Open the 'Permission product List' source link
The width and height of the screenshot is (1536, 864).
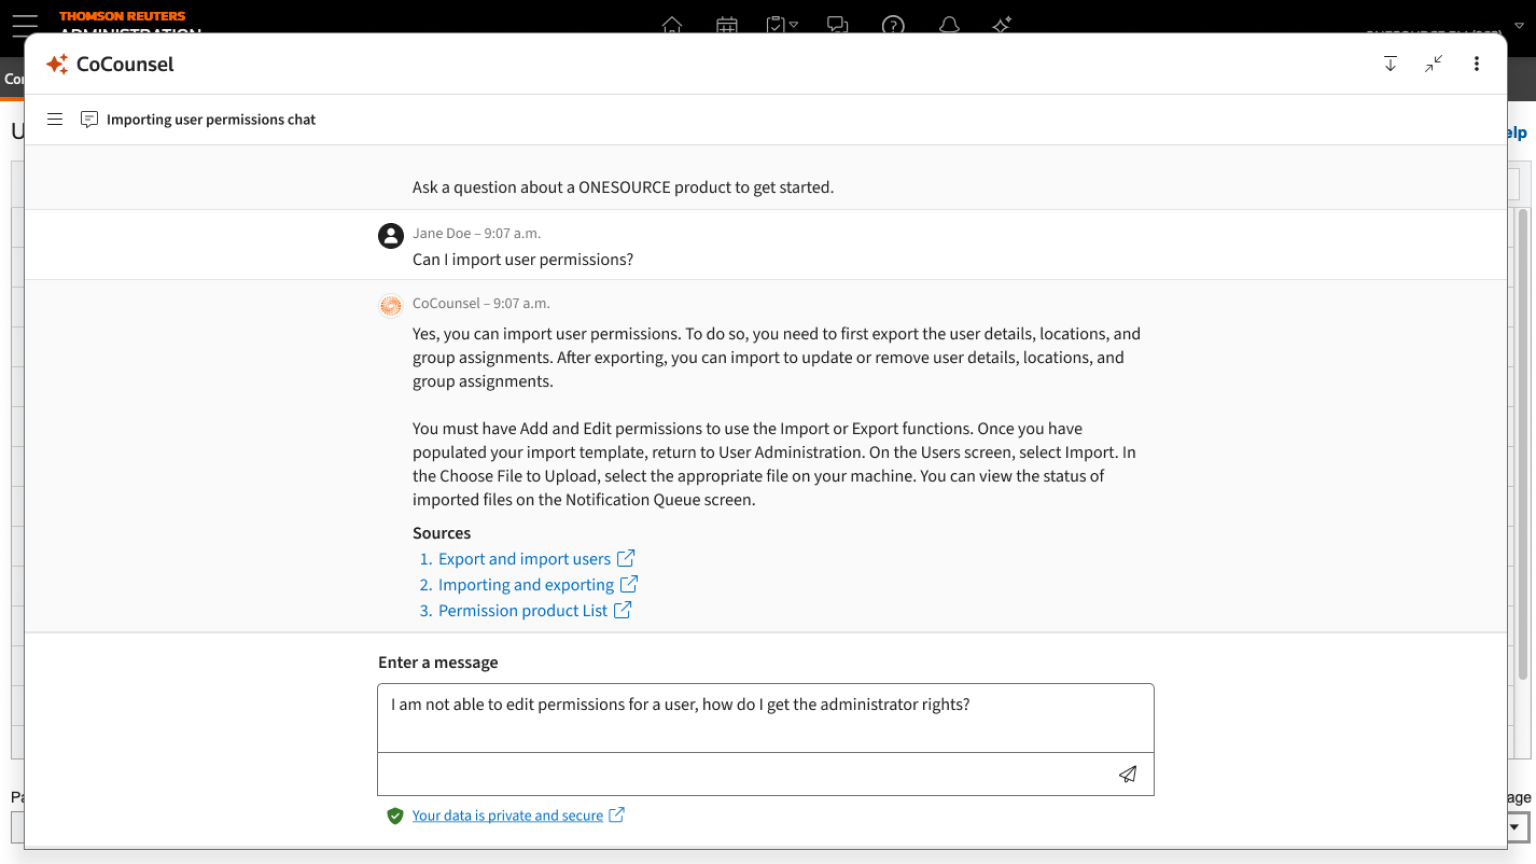[x=522, y=611]
